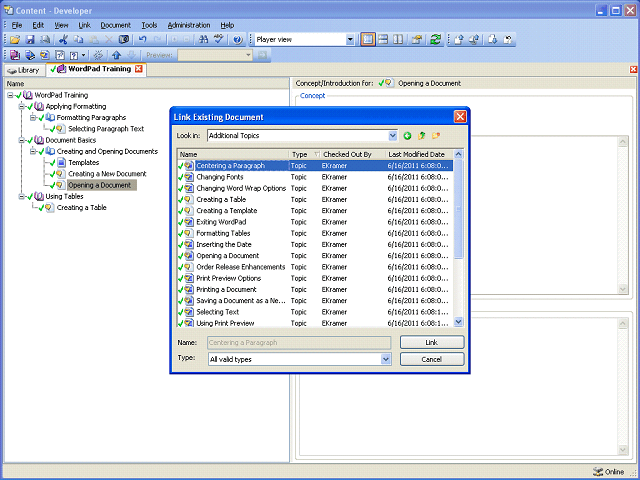
Task: Click the second icon in second toolbar row
Action: point(30,55)
